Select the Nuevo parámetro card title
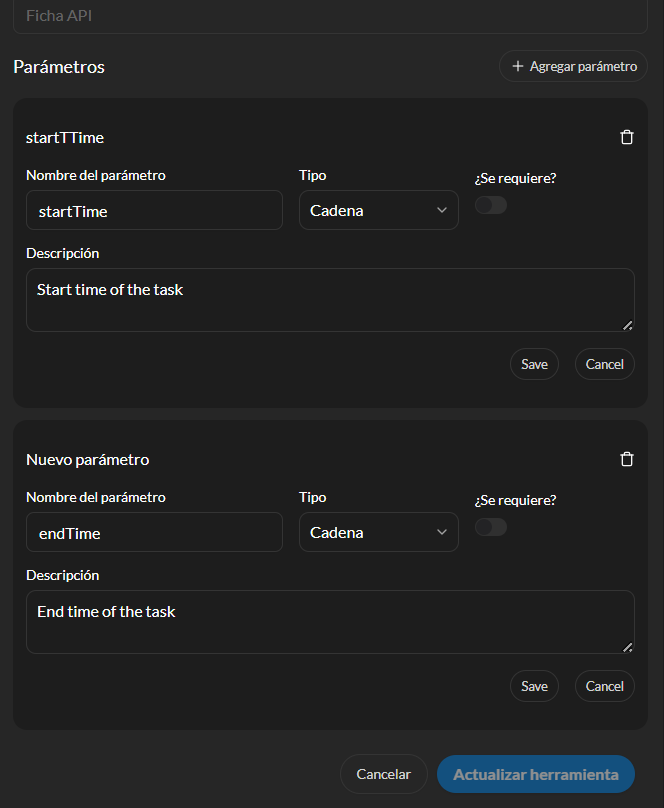Image resolution: width=664 pixels, height=808 pixels. 88,460
